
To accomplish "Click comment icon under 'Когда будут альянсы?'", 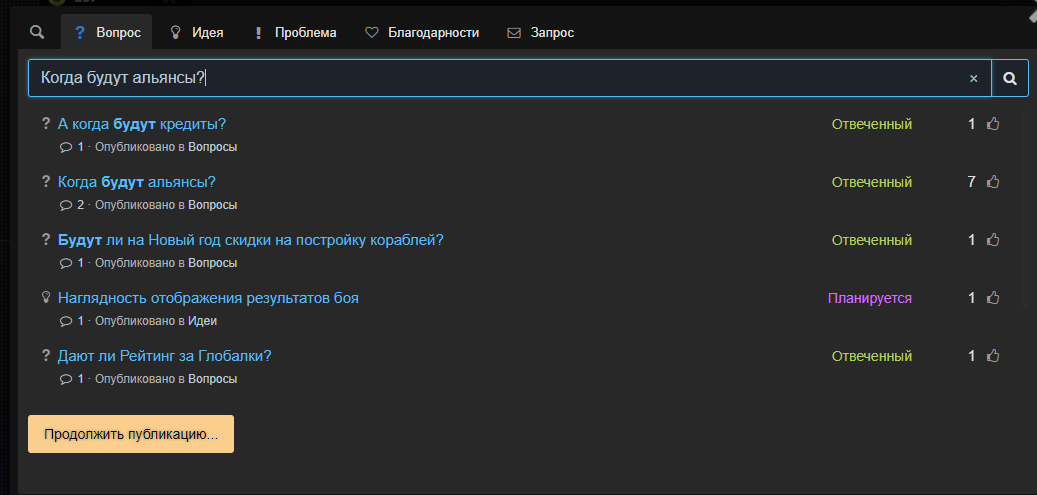I will coord(66,205).
